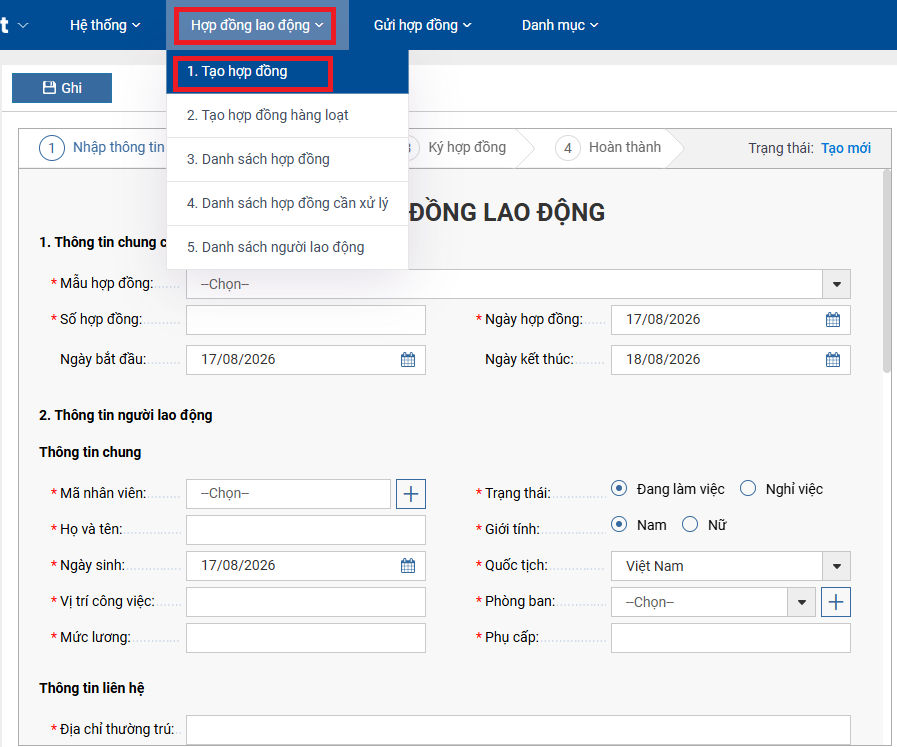897x747 pixels.
Task: Open the Hệ thống menu
Action: (x=105, y=25)
